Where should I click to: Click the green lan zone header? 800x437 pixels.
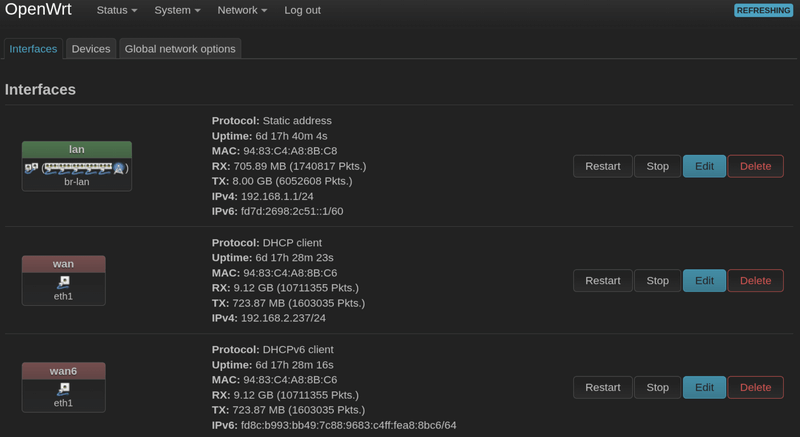(77, 149)
